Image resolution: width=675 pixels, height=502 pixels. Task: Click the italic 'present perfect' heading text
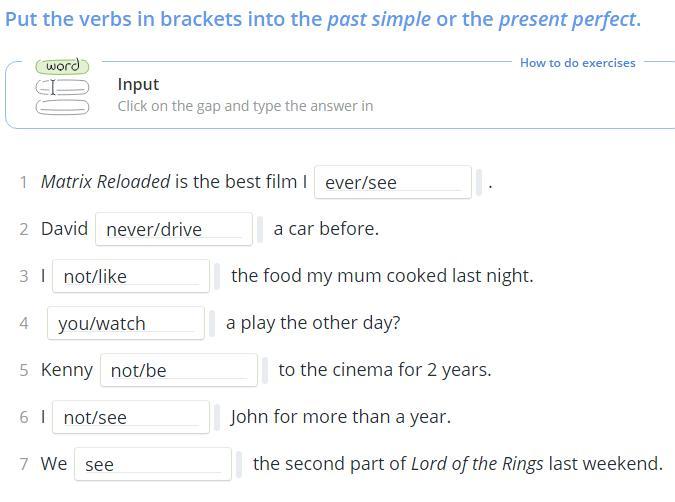(568, 19)
